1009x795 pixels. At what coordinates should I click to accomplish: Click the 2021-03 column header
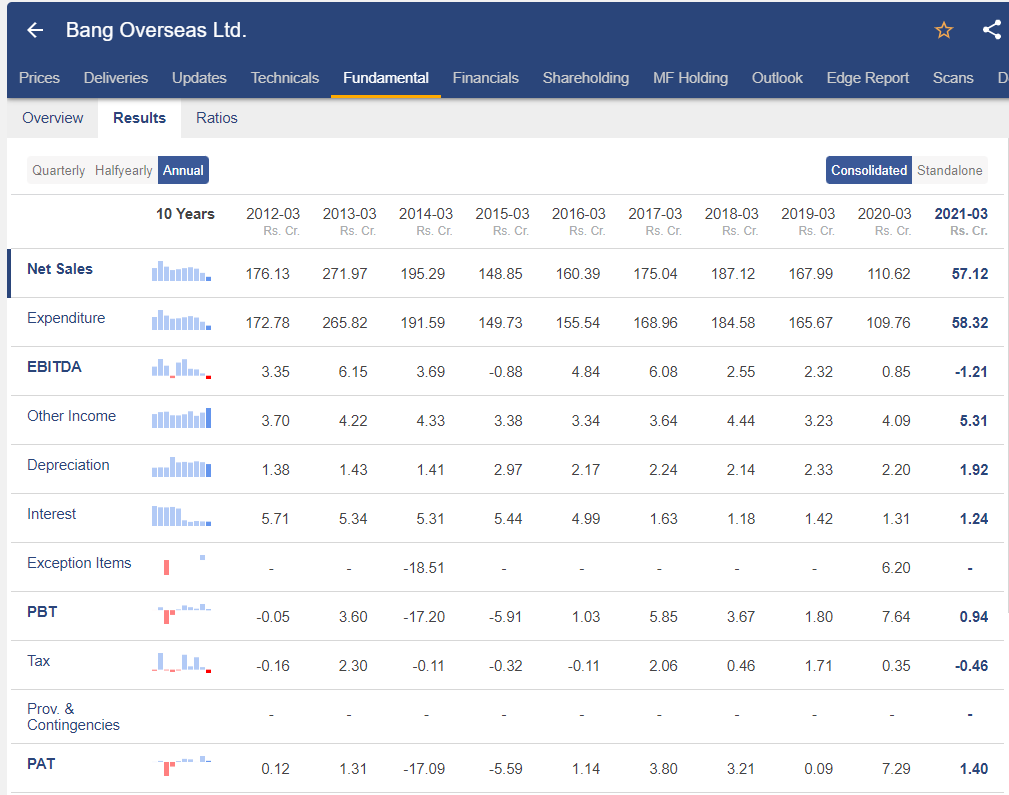pos(961,220)
